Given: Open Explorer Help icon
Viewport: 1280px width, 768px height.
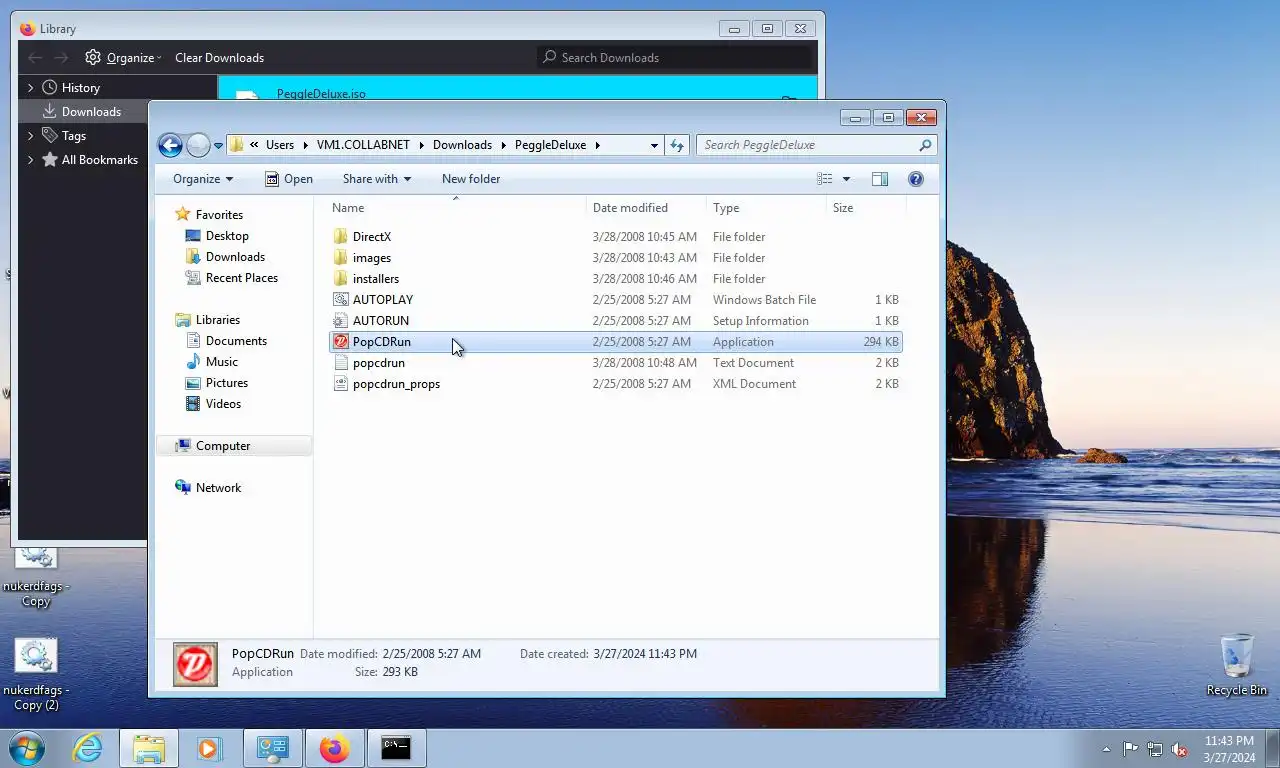Looking at the screenshot, I should pos(915,179).
